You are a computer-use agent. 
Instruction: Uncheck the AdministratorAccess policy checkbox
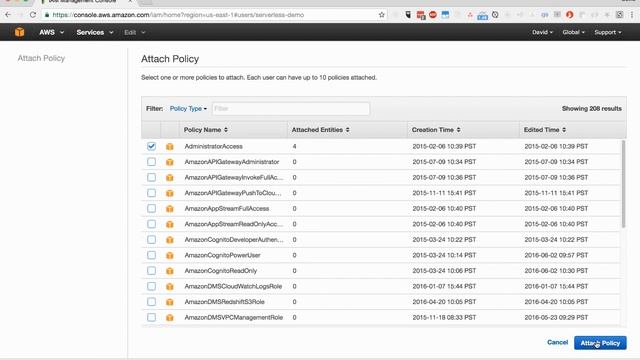(151, 146)
